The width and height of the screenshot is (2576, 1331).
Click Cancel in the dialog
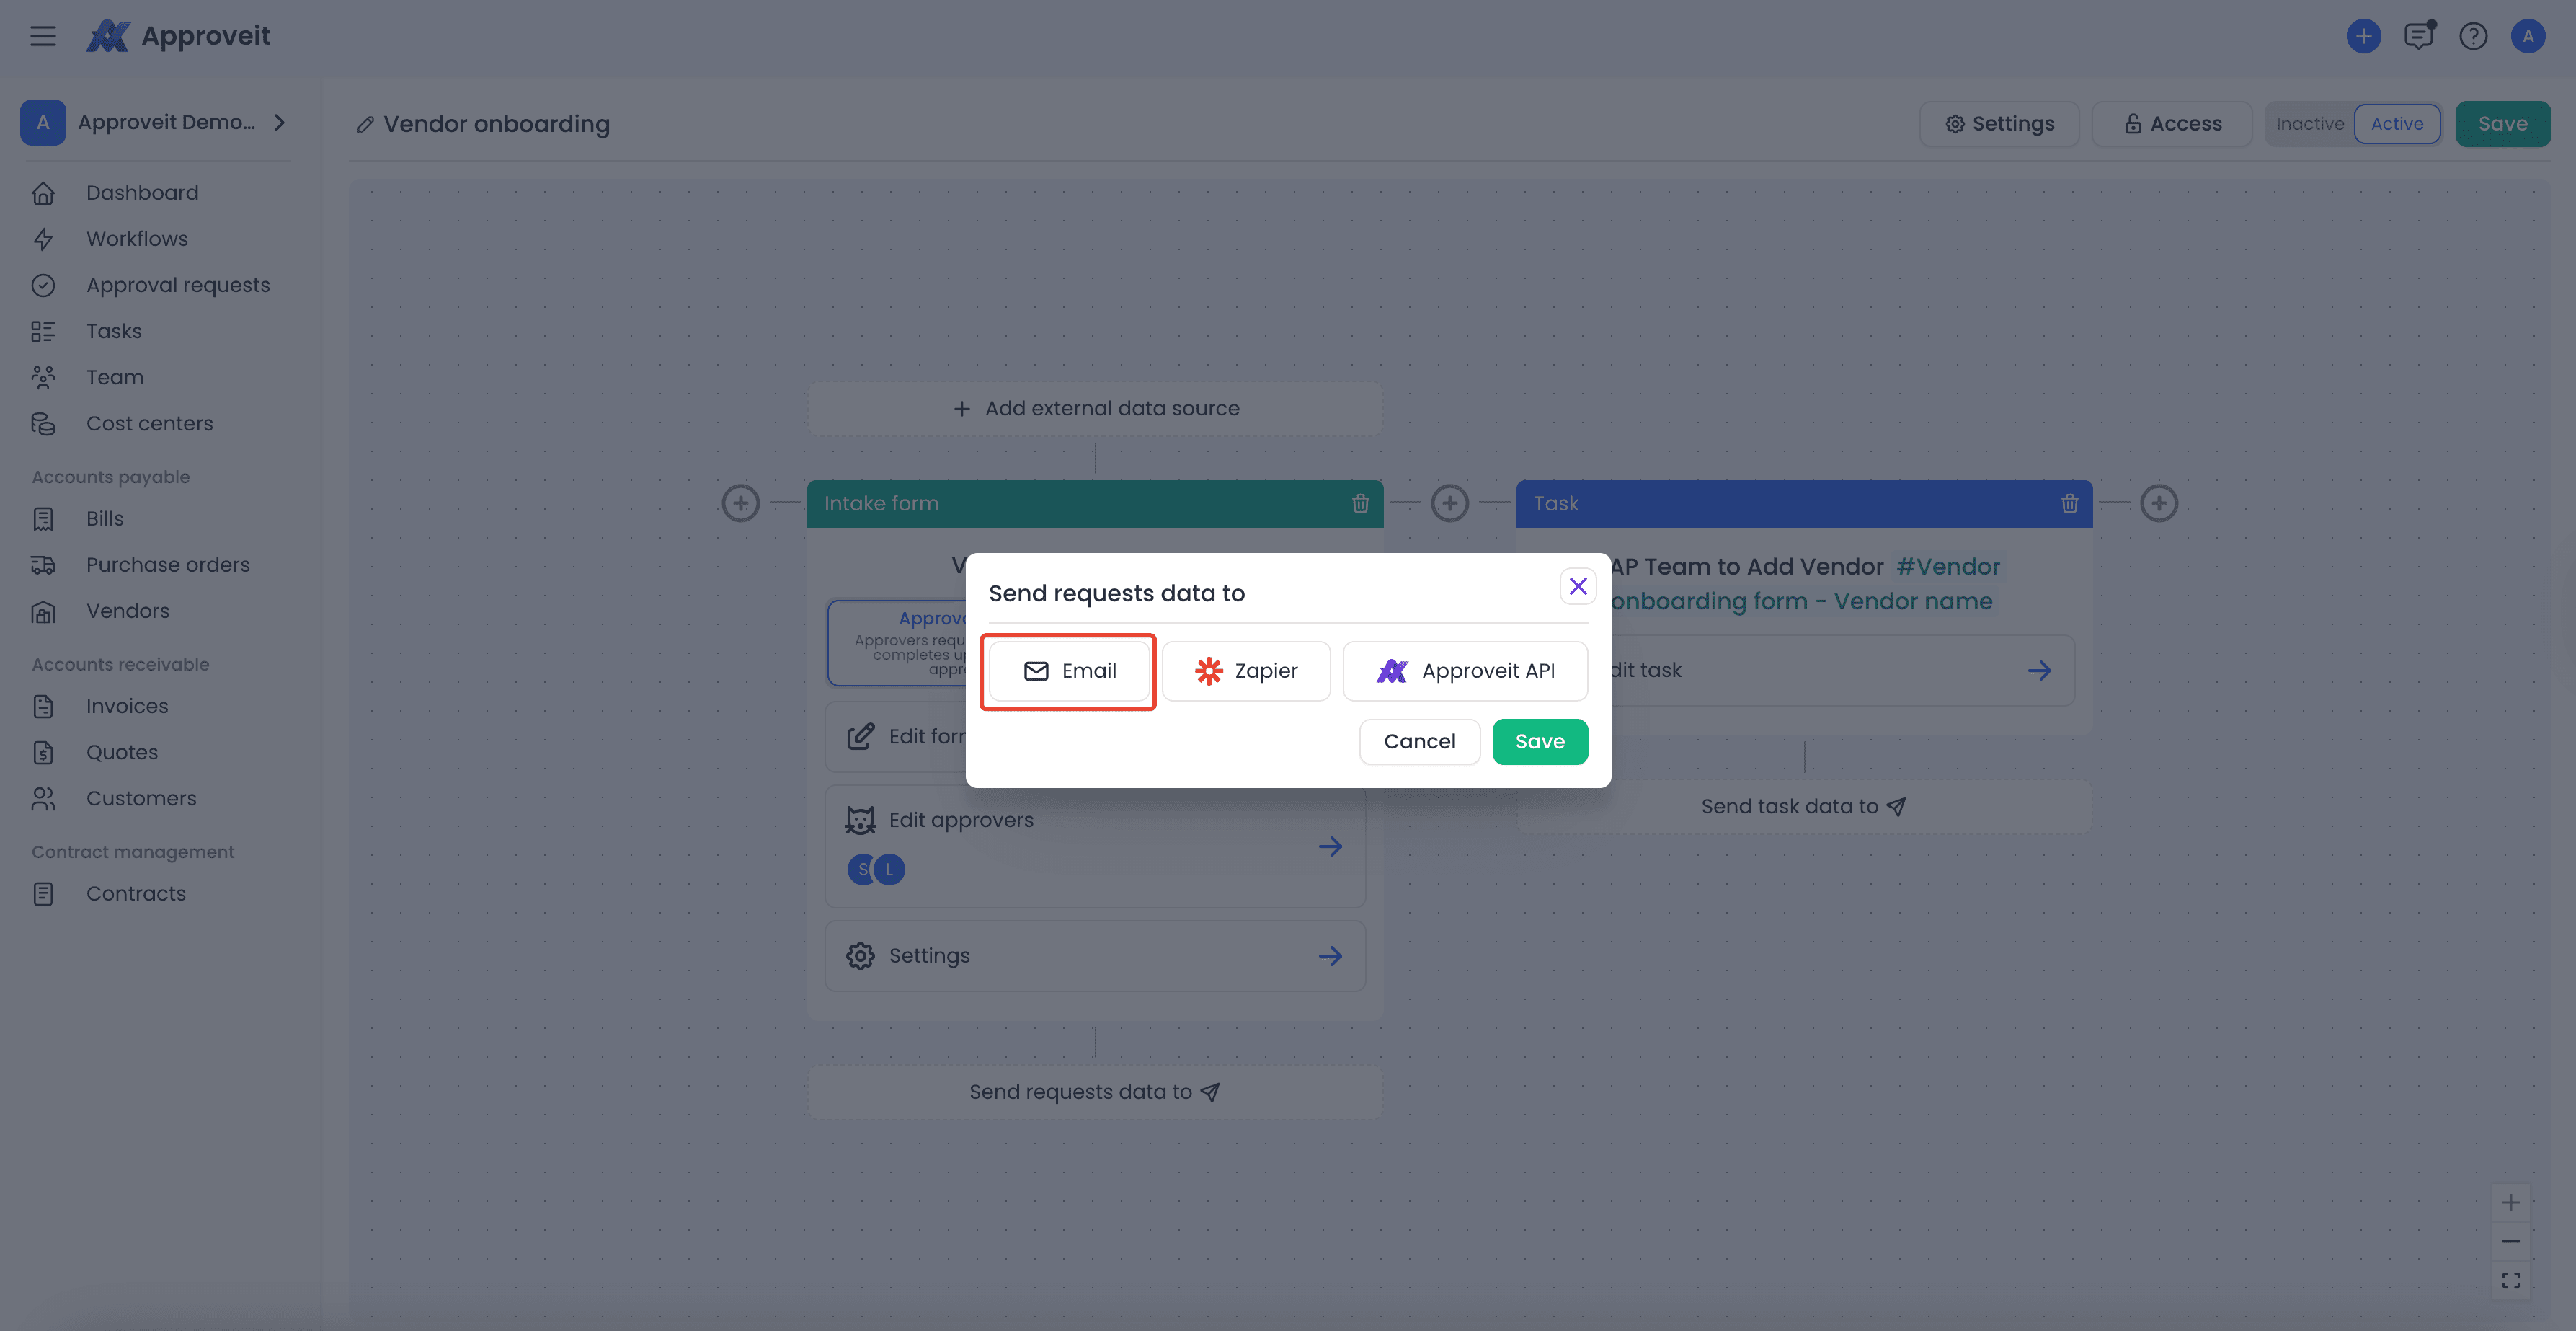[1418, 741]
